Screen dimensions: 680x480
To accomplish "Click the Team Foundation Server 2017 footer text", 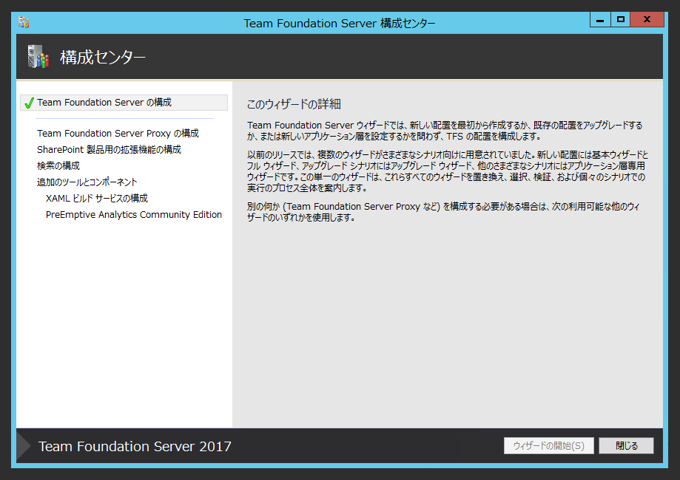I will [135, 446].
